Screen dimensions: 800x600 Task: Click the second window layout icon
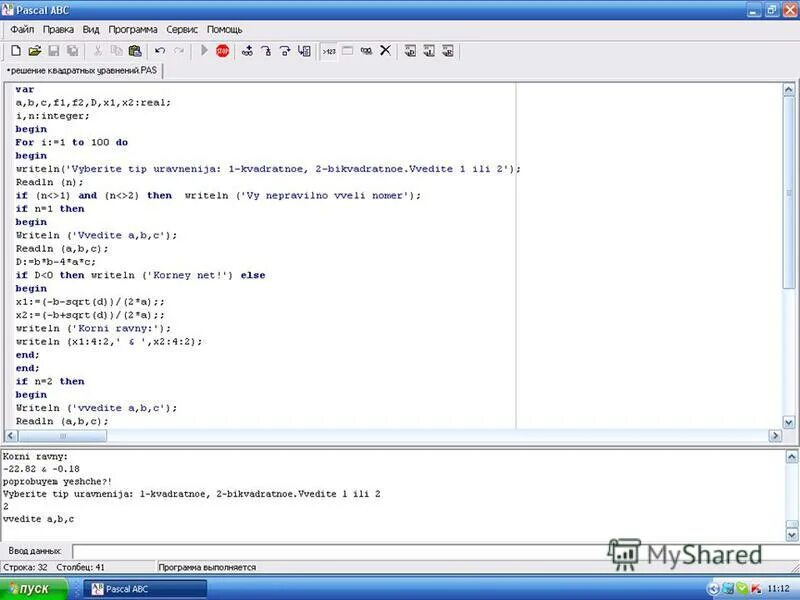tap(429, 51)
